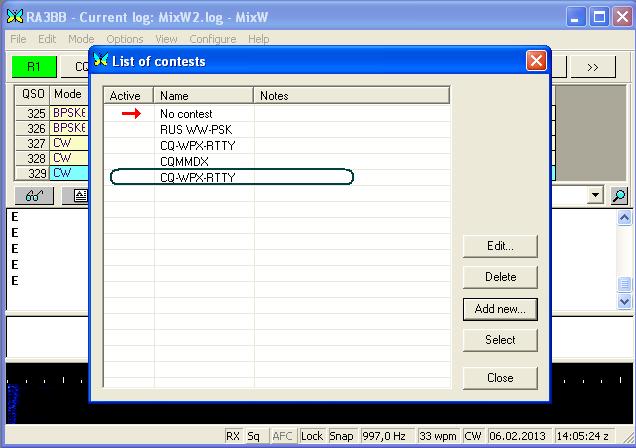Toggle Lock in the status bar
636x448 pixels.
[312, 436]
